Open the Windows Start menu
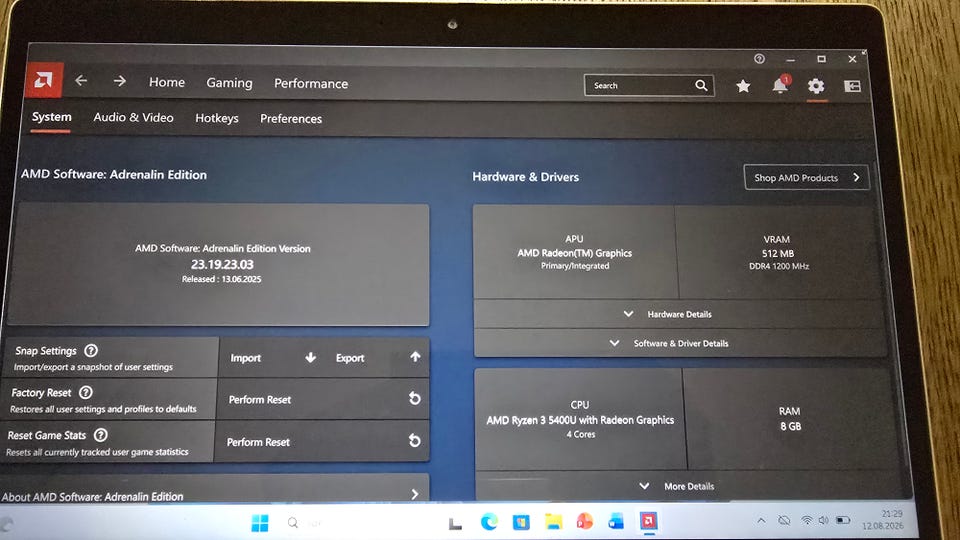This screenshot has height=540, width=960. (260, 523)
